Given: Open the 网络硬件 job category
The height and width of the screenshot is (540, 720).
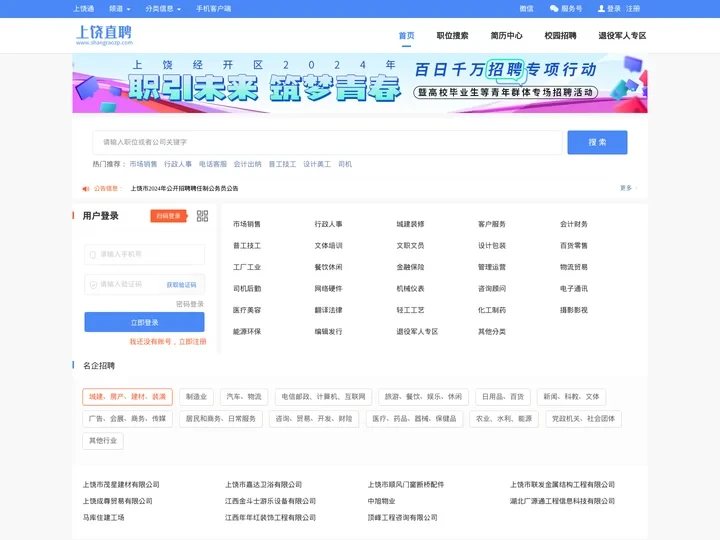Looking at the screenshot, I should click(x=328, y=288).
